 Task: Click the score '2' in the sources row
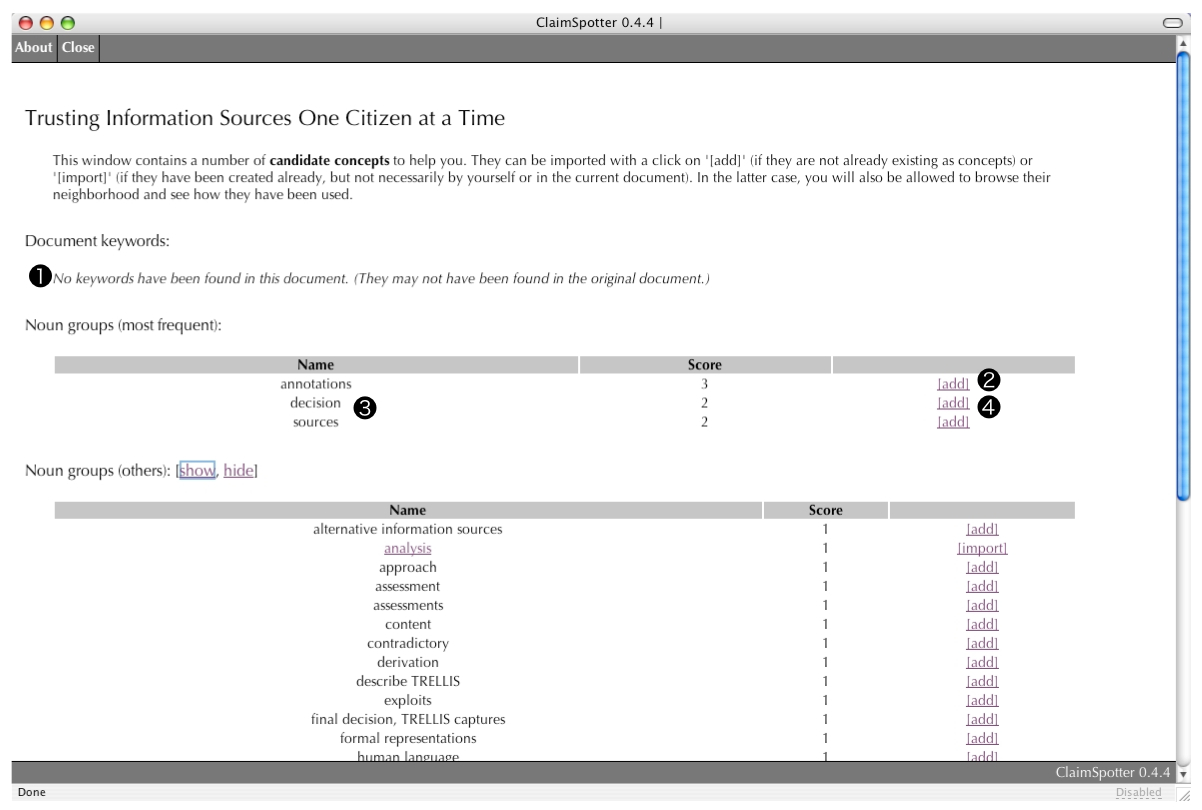[x=705, y=422]
